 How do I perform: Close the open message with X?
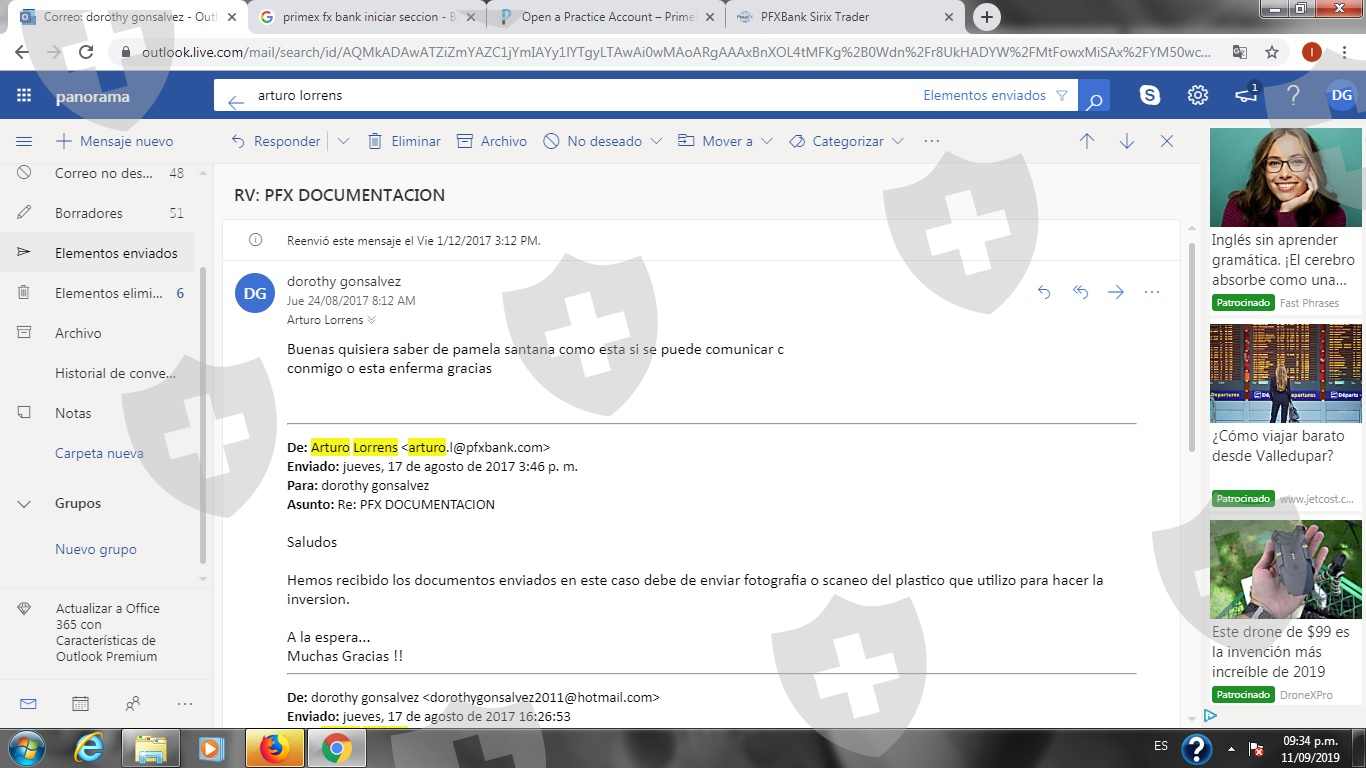coord(1167,142)
